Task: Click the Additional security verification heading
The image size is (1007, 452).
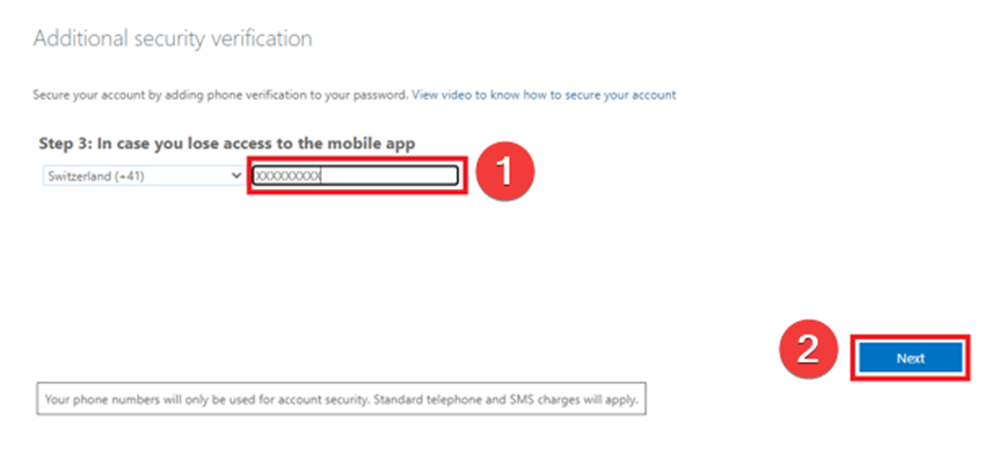Action: click(172, 39)
